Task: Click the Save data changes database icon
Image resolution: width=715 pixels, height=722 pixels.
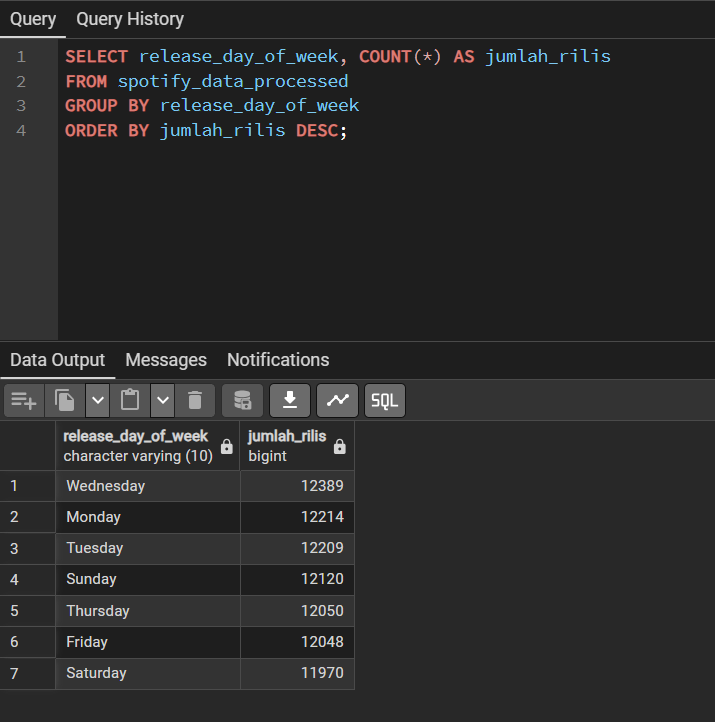Action: pos(243,400)
